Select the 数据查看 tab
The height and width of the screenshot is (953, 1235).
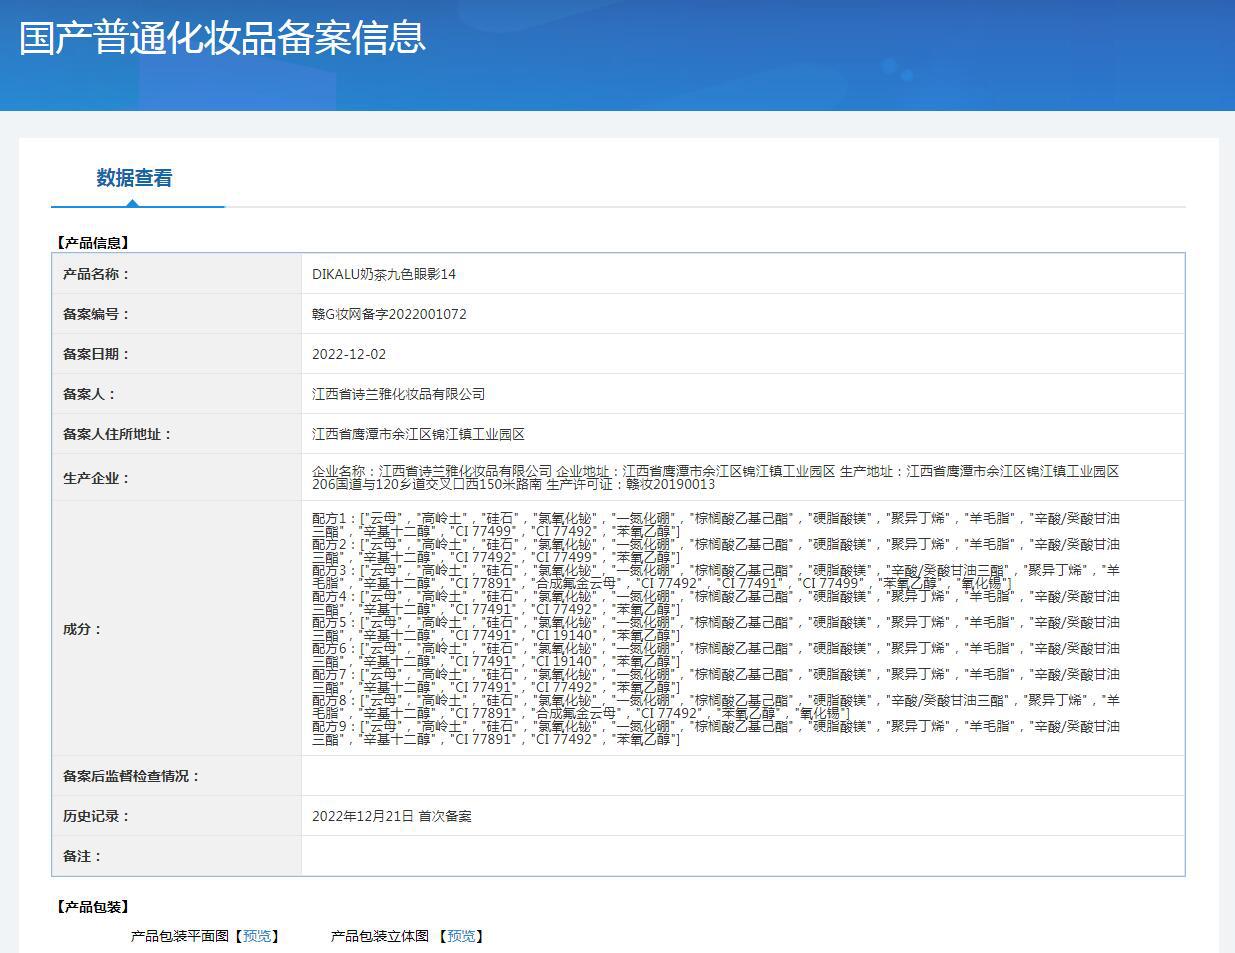click(134, 178)
